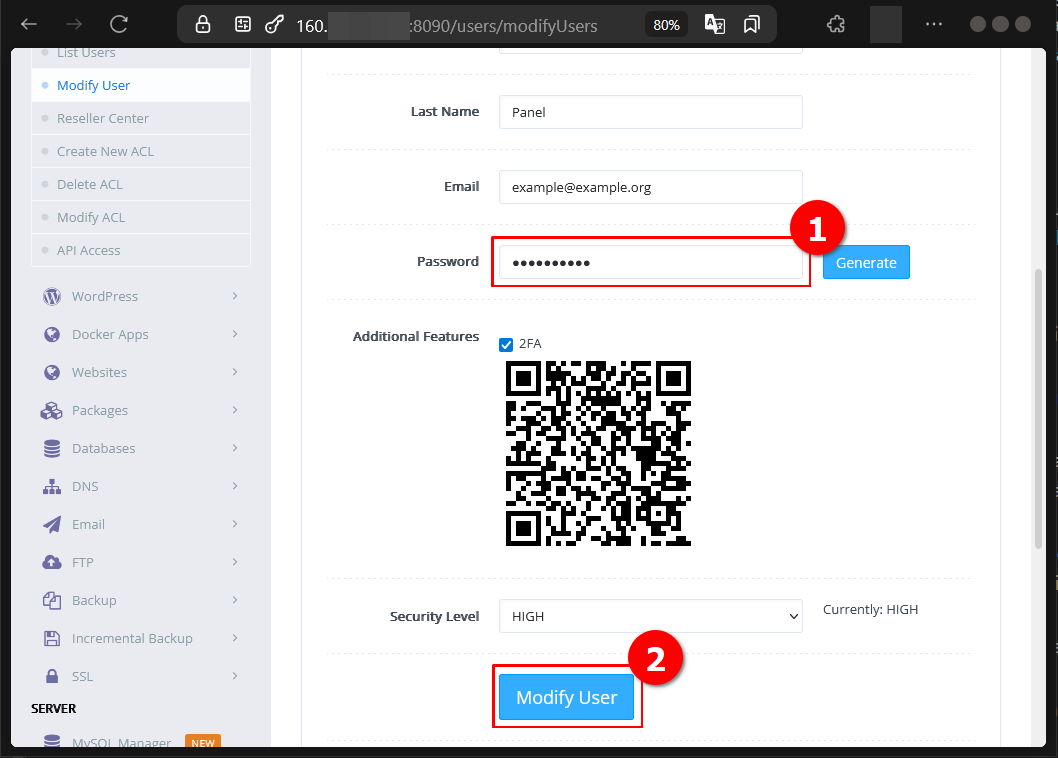The height and width of the screenshot is (758, 1058).
Task: Click the MySQL Manager database icon
Action: (x=52, y=741)
